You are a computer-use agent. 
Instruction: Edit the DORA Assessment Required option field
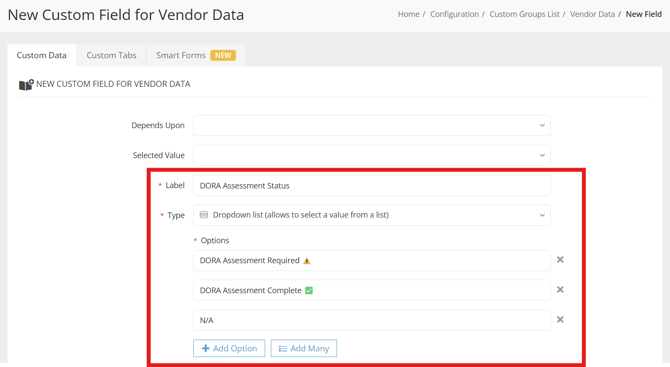(372, 260)
